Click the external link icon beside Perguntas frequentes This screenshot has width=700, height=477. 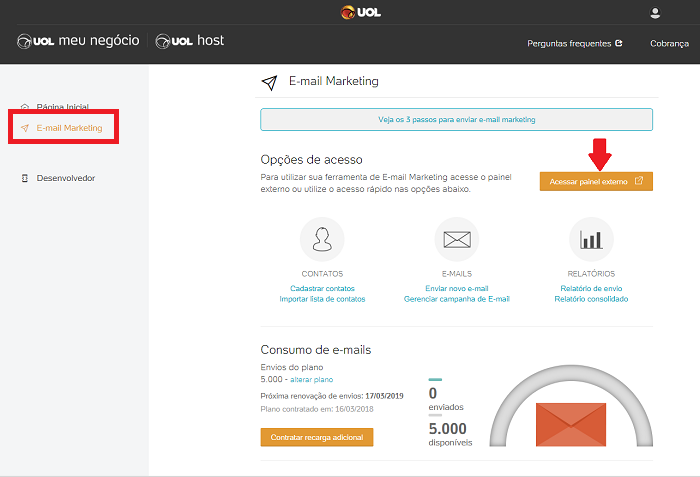click(619, 43)
